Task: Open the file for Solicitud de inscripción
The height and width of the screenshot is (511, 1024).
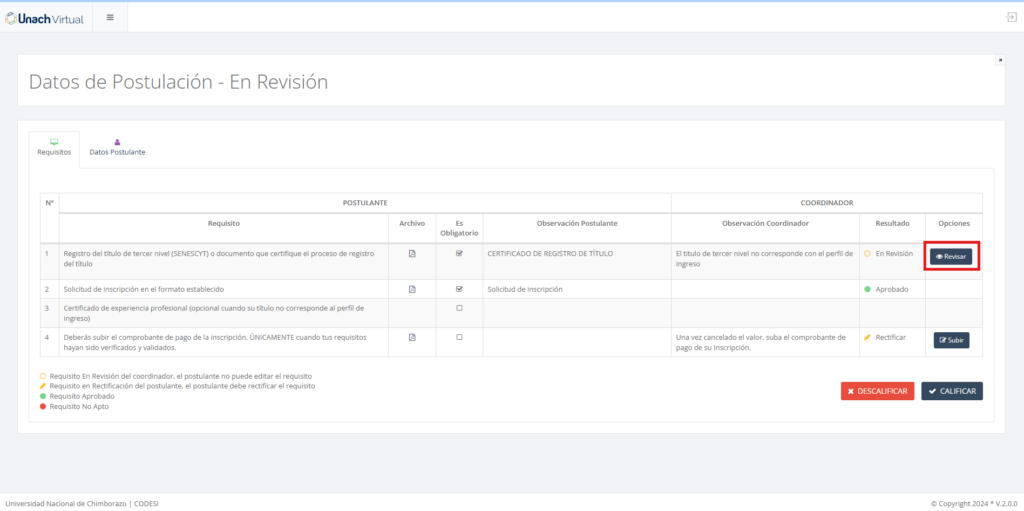Action: (x=412, y=289)
